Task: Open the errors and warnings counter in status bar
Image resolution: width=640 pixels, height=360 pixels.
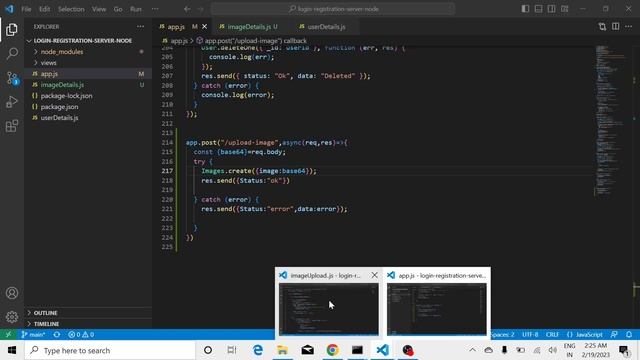Action: click(x=81, y=334)
